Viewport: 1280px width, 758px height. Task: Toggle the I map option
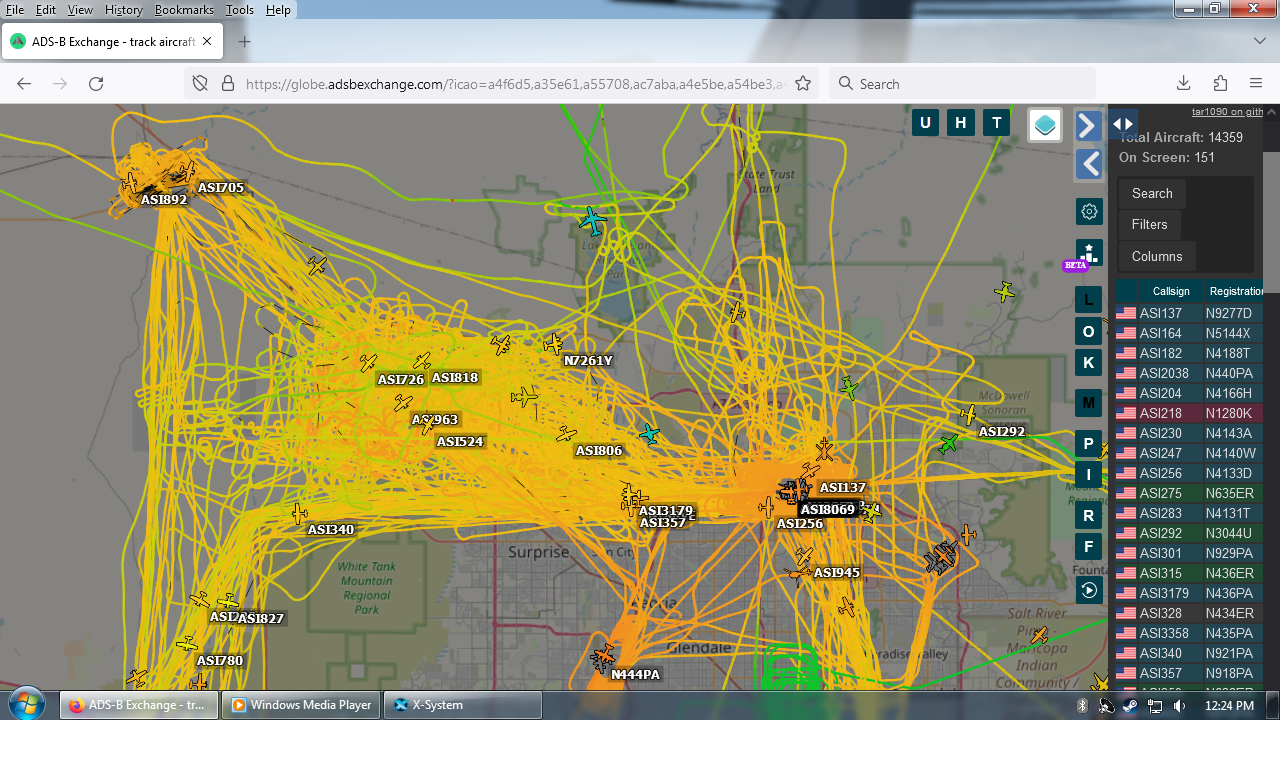coord(1088,475)
